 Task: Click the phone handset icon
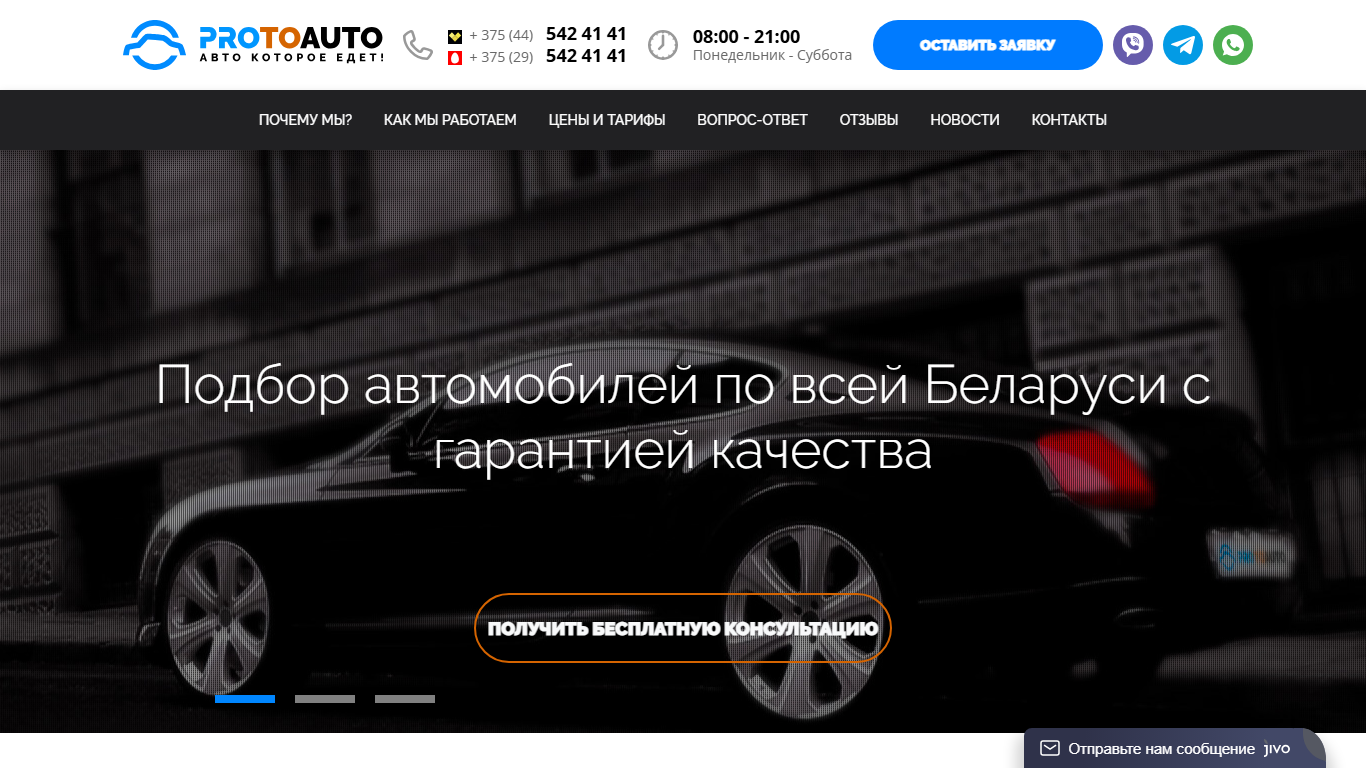point(418,45)
